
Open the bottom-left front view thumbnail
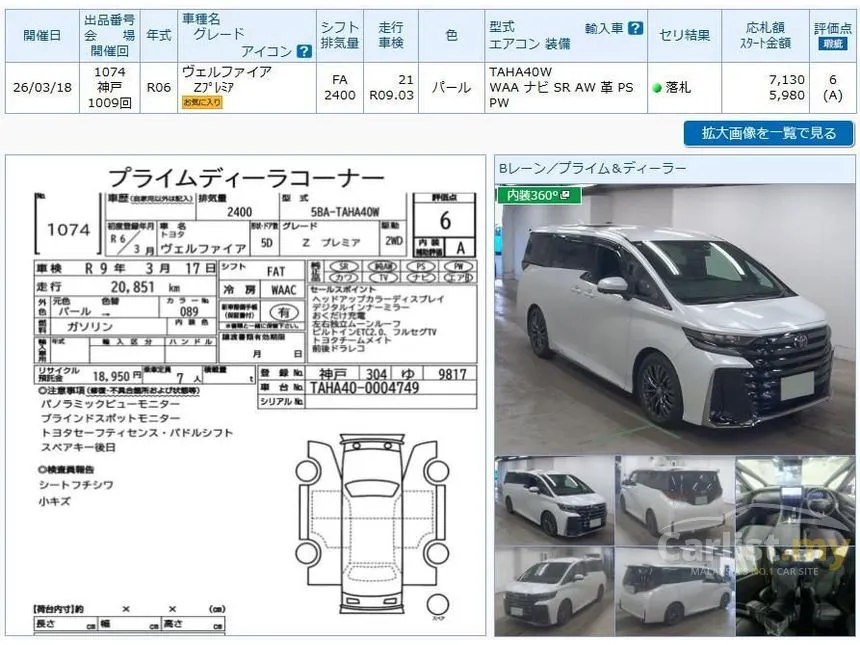[554, 591]
